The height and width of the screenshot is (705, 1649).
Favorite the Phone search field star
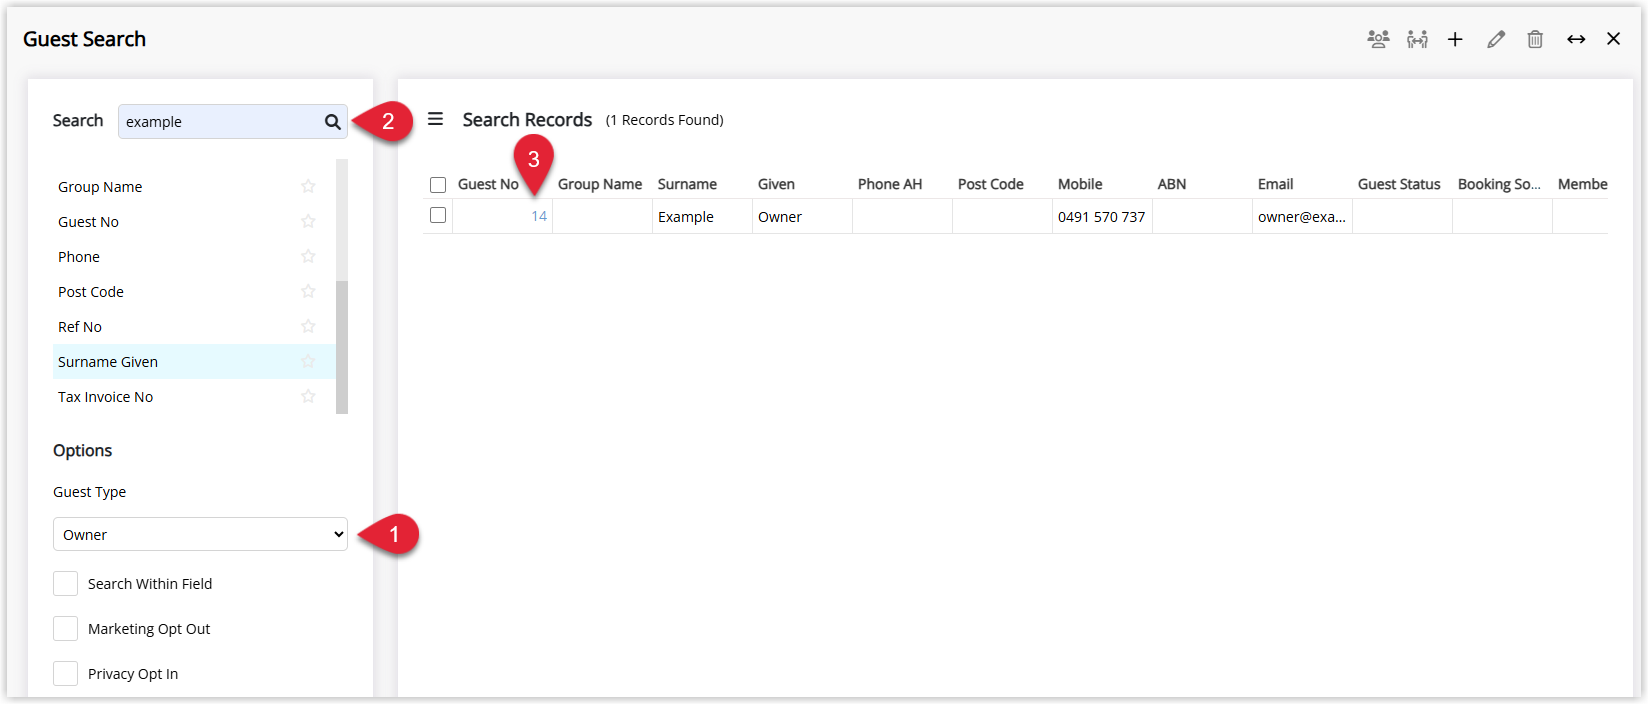coord(308,256)
